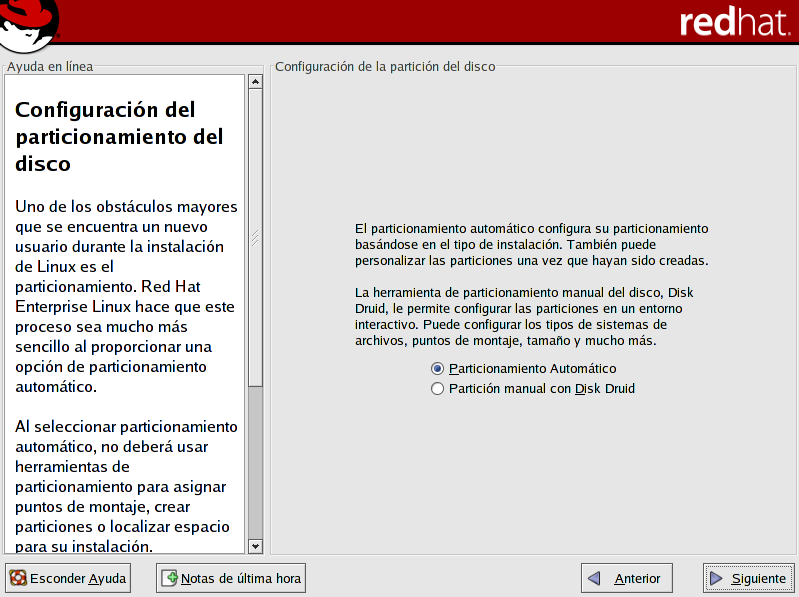Viewport: 799px width, 597px height.
Task: Proceed with the Siguiente button
Action: click(748, 578)
